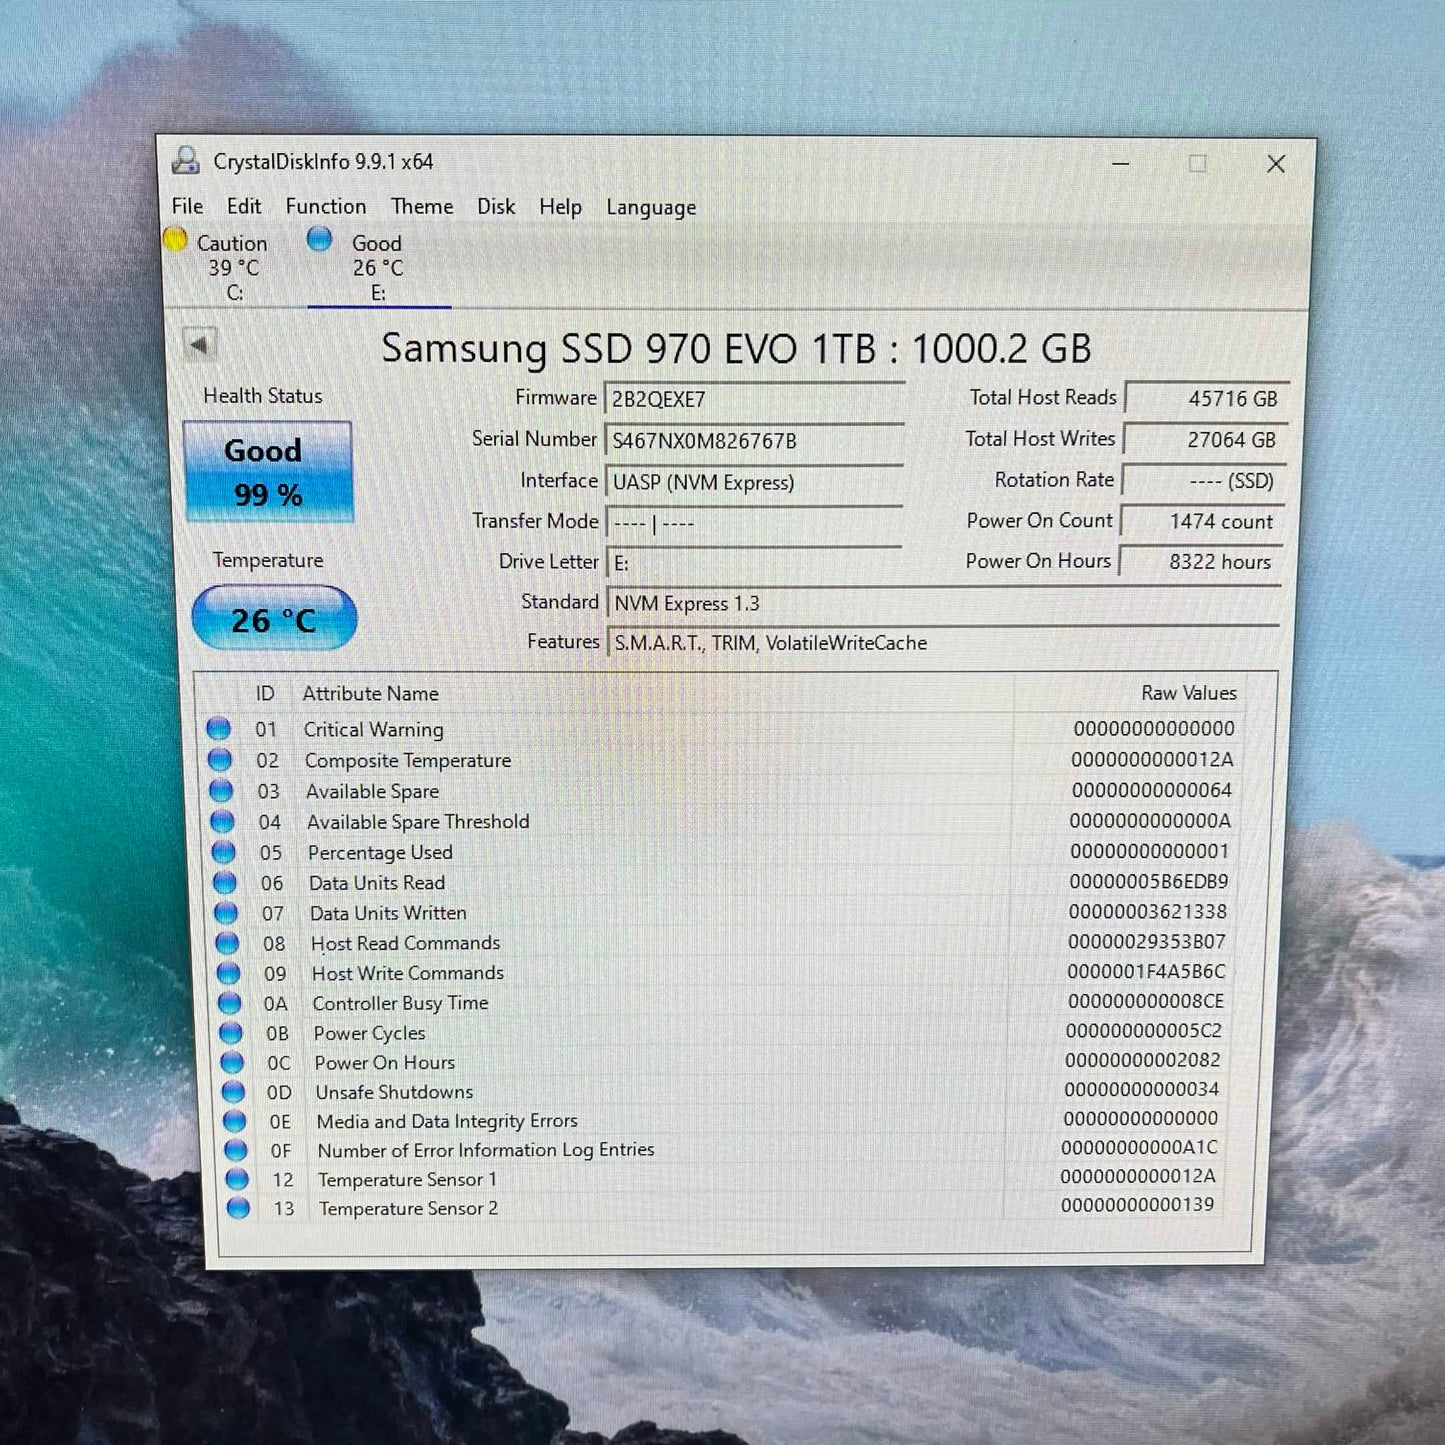Close the CrystalDiskInfo window
Screen dimensions: 1445x1445
[1276, 163]
